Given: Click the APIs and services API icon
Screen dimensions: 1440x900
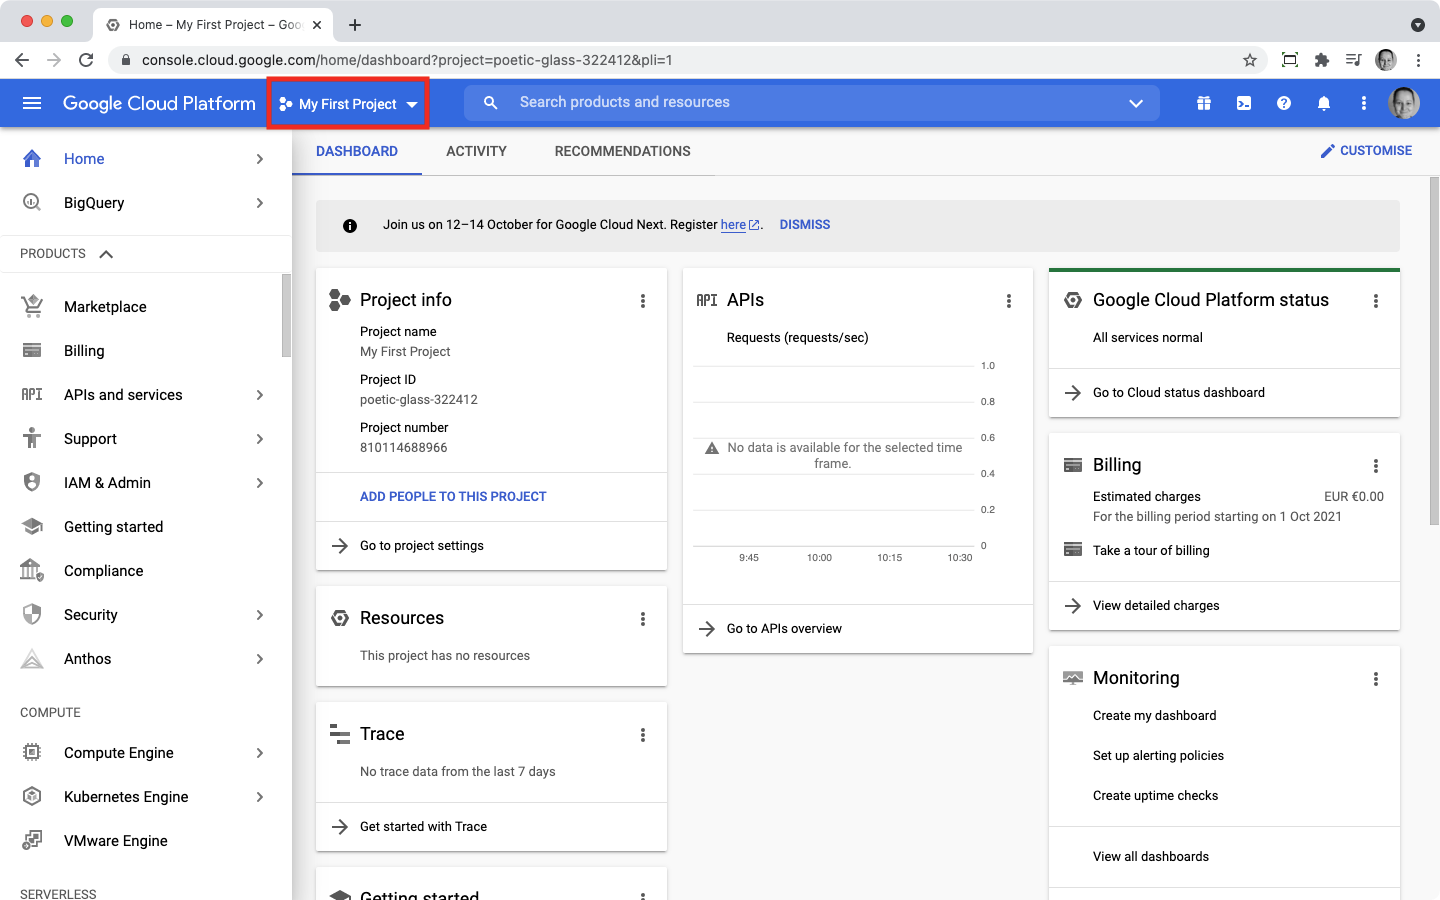Looking at the screenshot, I should click(x=32, y=395).
